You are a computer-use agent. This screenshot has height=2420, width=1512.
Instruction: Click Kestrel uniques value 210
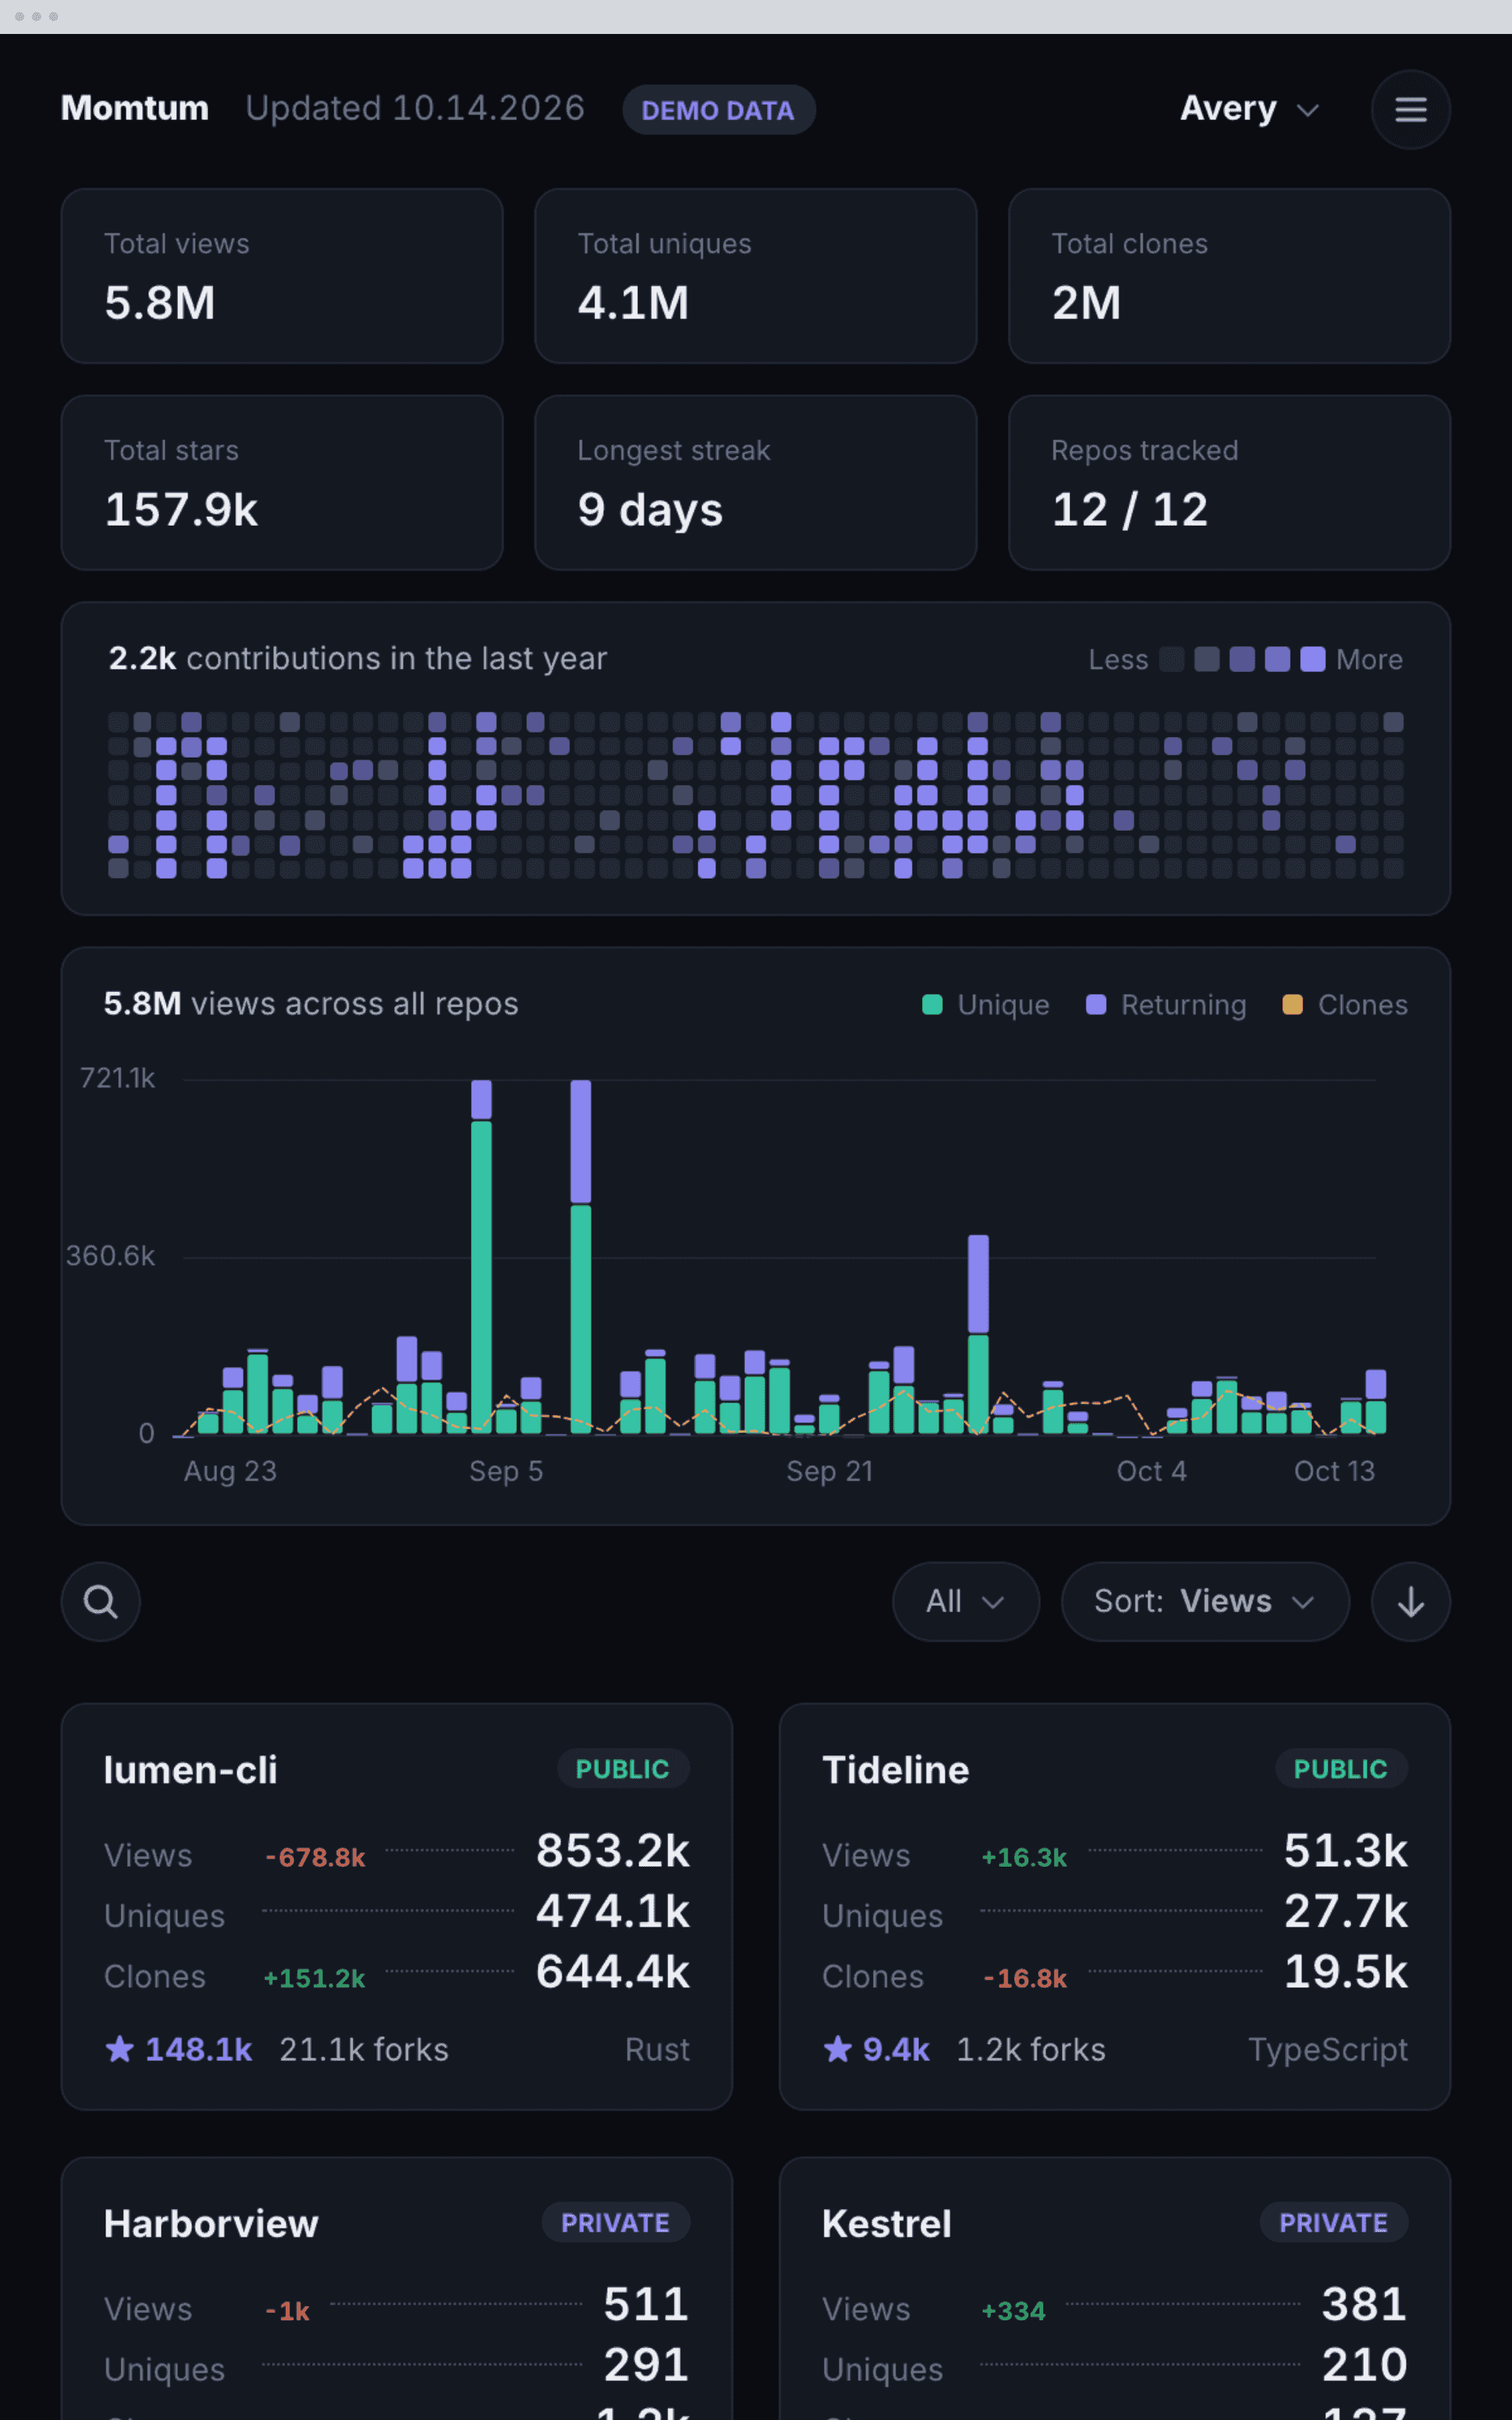coord(1364,2364)
